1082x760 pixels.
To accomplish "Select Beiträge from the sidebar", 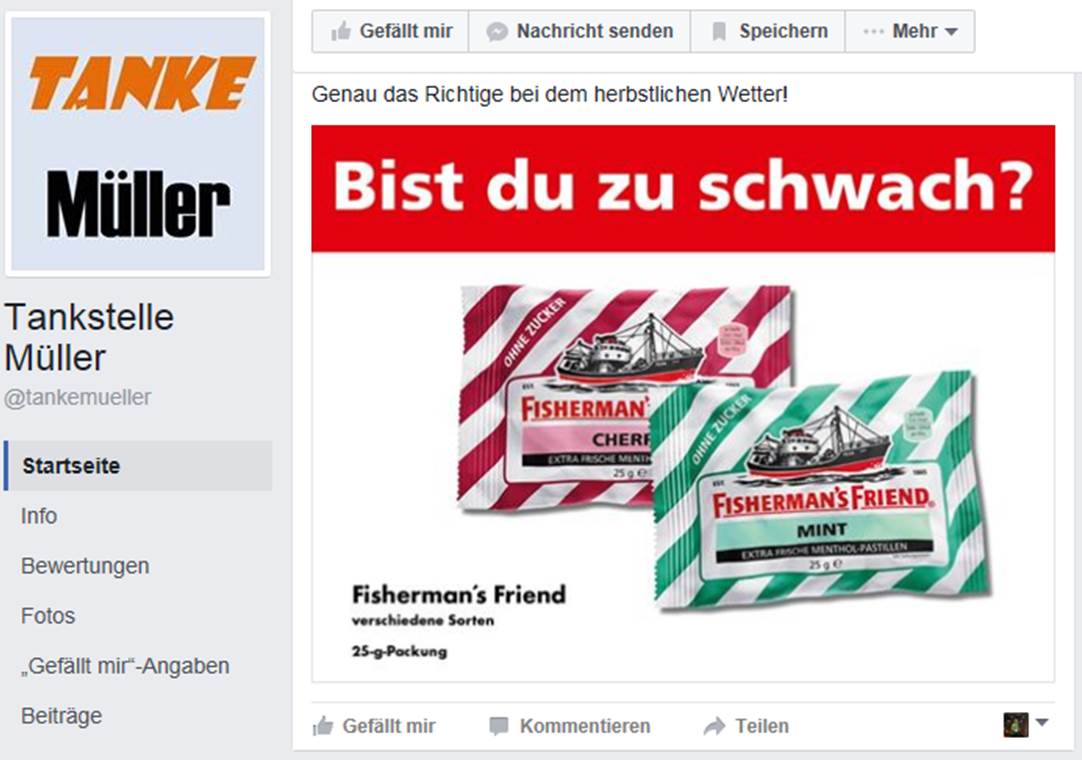I will (x=61, y=716).
